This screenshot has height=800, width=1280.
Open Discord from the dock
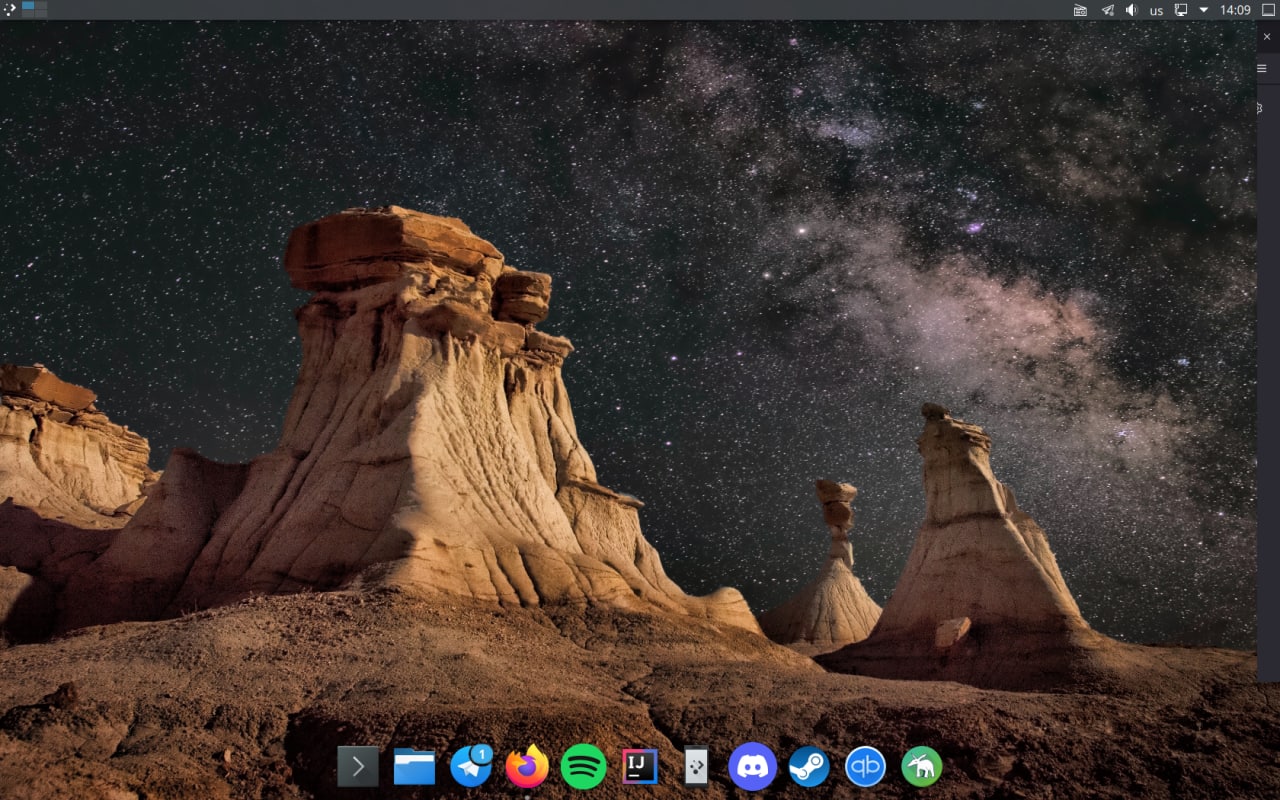coord(753,767)
